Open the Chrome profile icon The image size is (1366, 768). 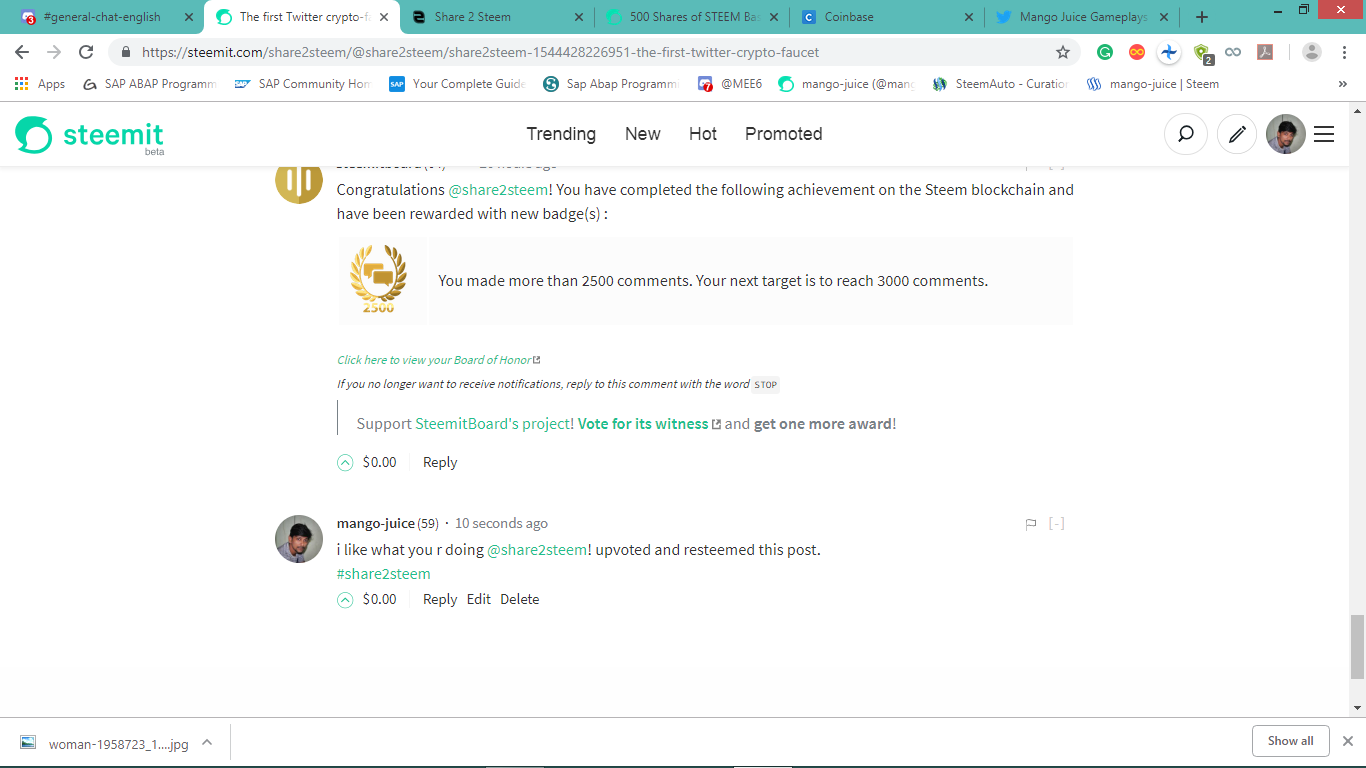click(1312, 52)
